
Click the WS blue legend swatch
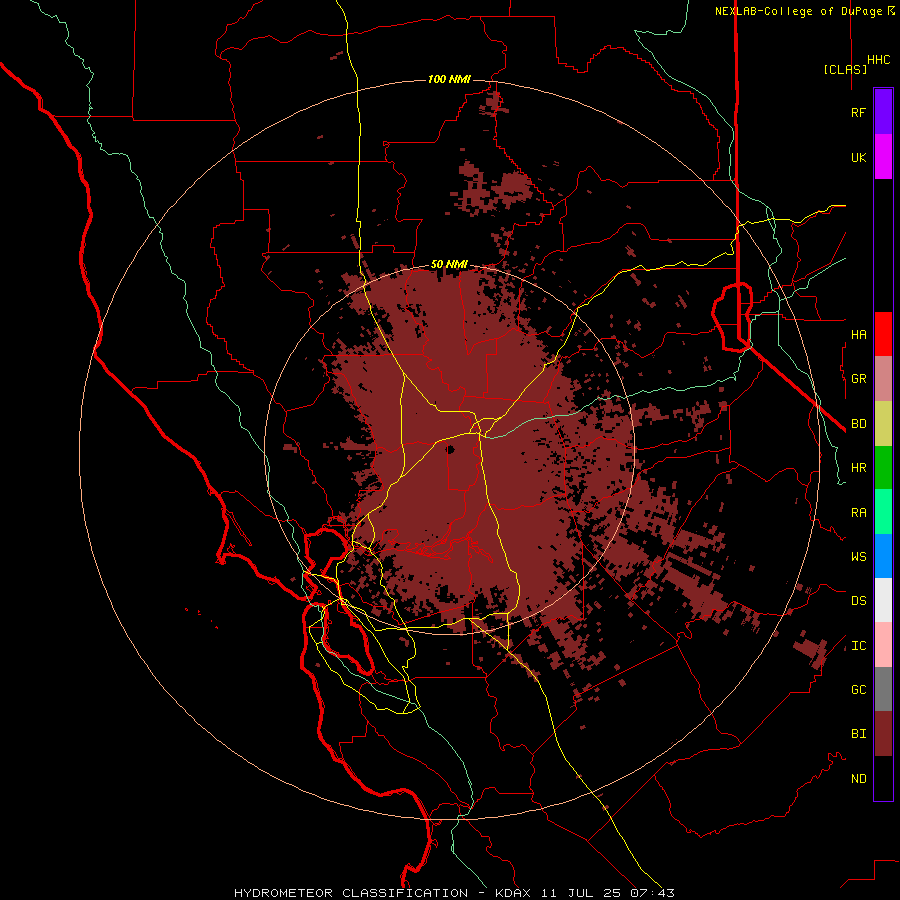click(883, 556)
